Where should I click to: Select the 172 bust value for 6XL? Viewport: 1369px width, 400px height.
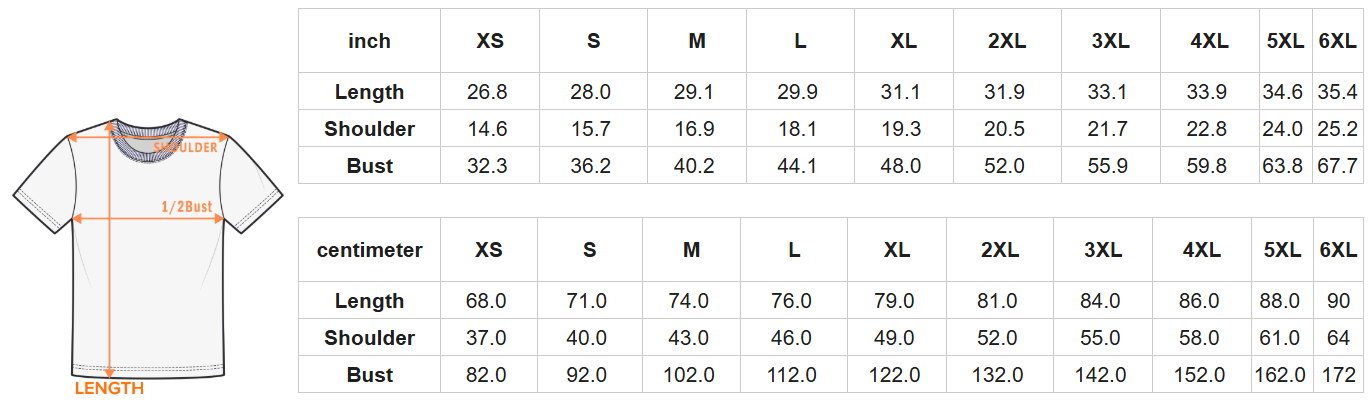[1338, 375]
